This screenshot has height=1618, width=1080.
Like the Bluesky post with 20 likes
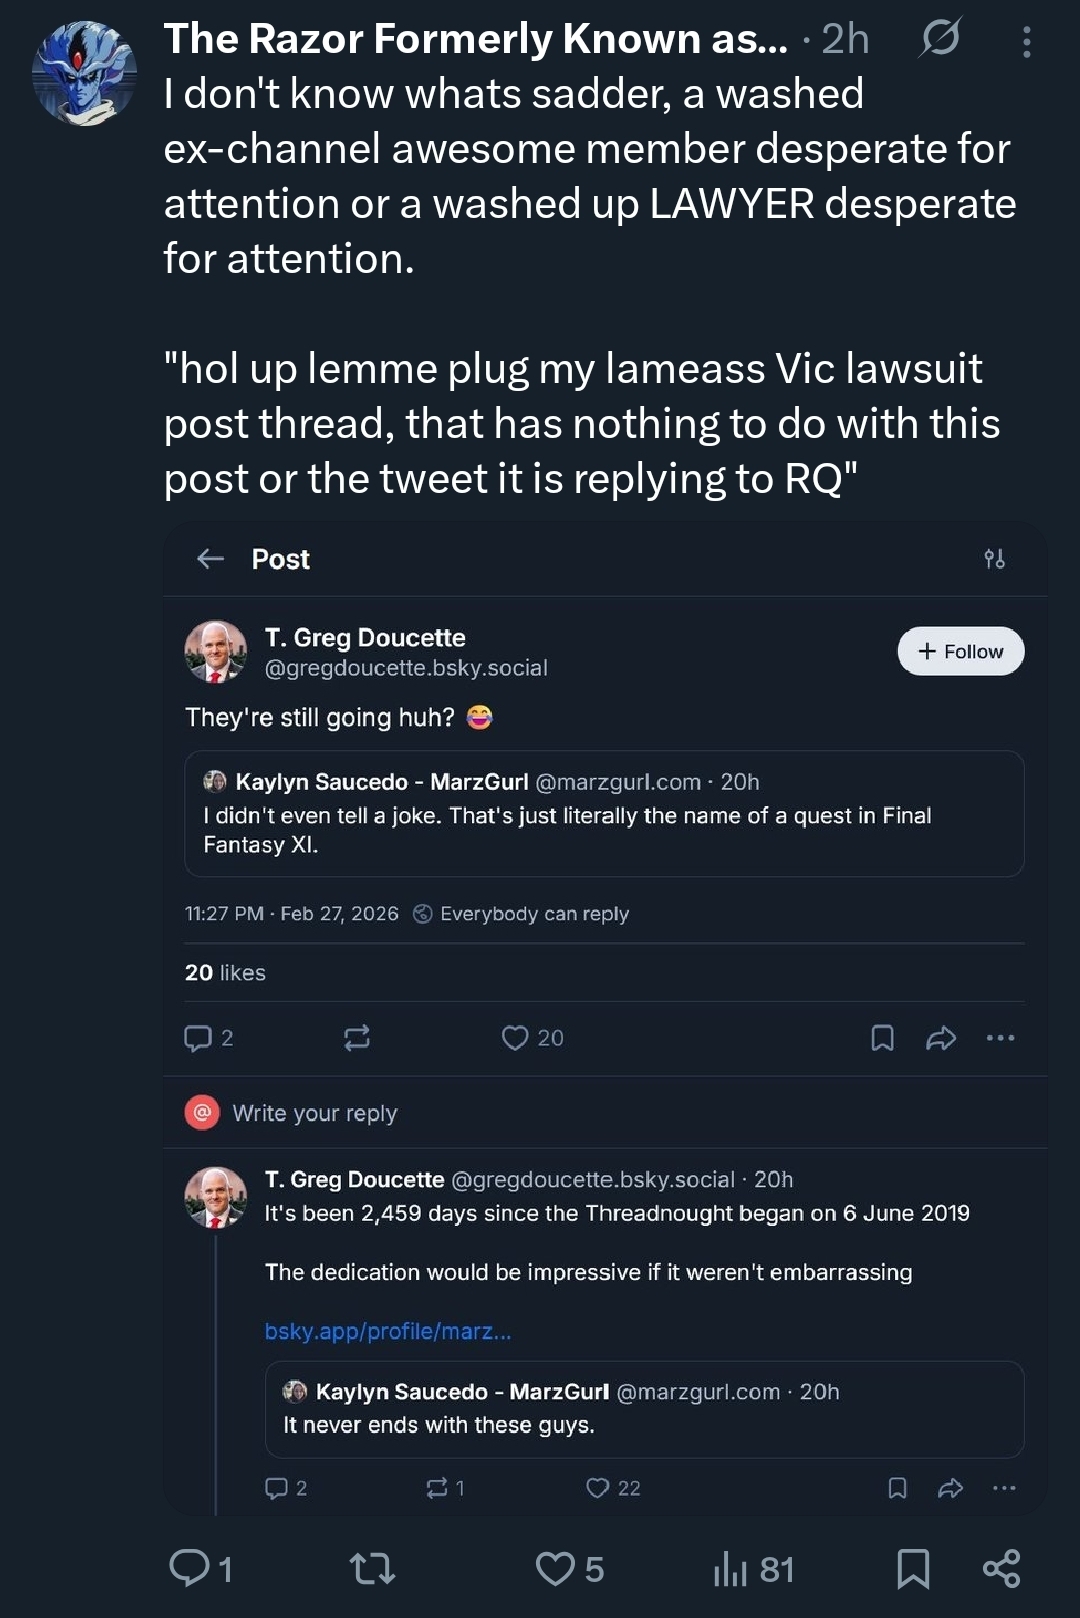tap(516, 1038)
